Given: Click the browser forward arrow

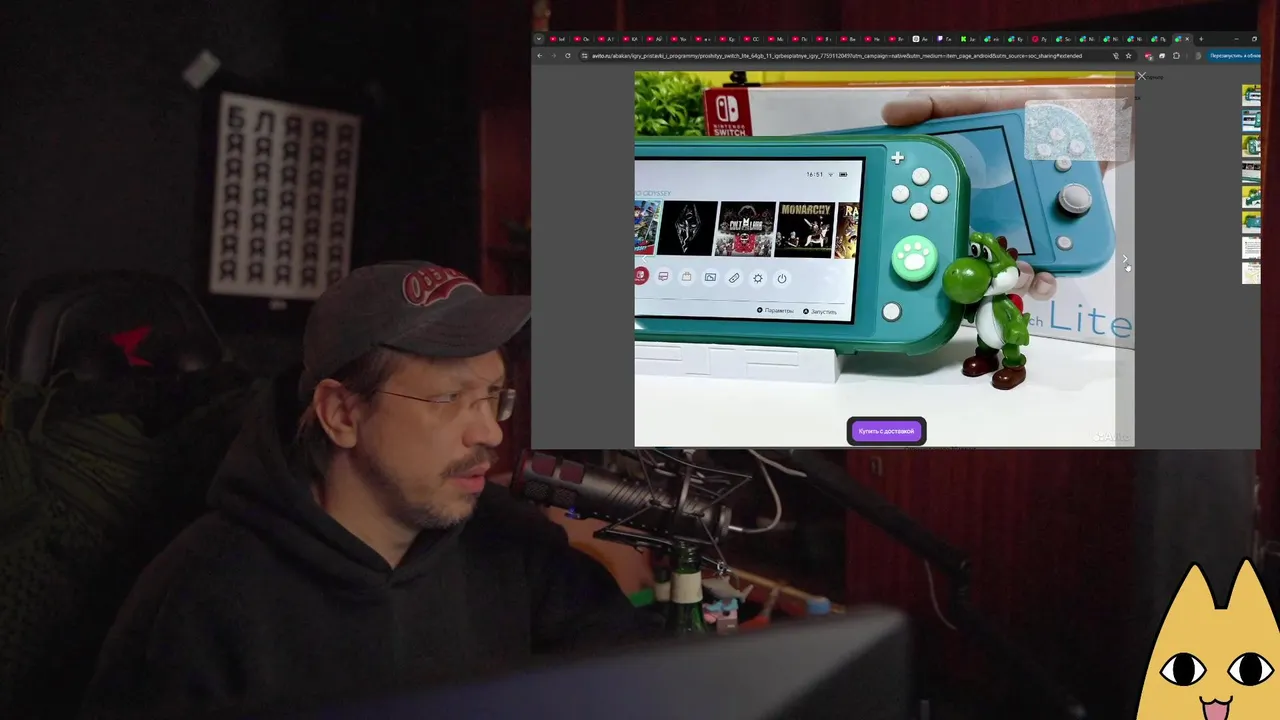Looking at the screenshot, I should pos(554,56).
